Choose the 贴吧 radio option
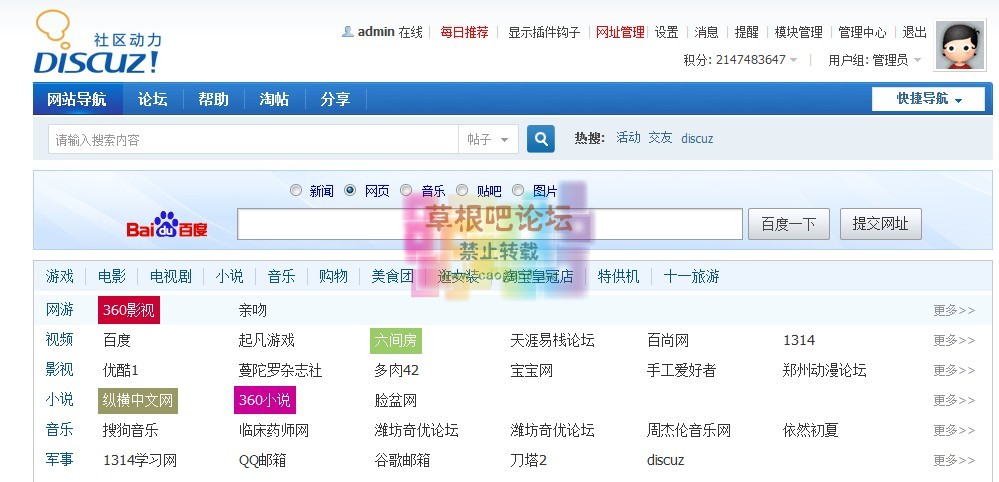 [462, 190]
